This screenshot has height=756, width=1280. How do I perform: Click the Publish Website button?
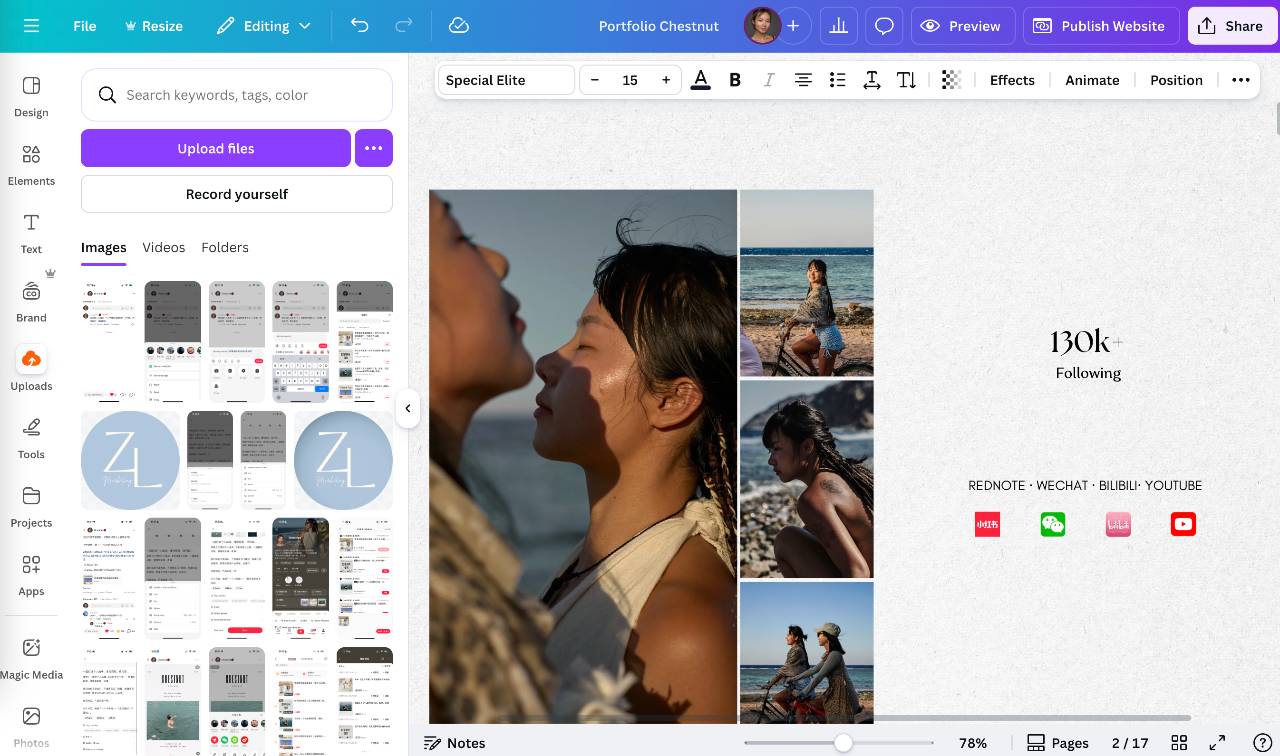pos(1101,26)
